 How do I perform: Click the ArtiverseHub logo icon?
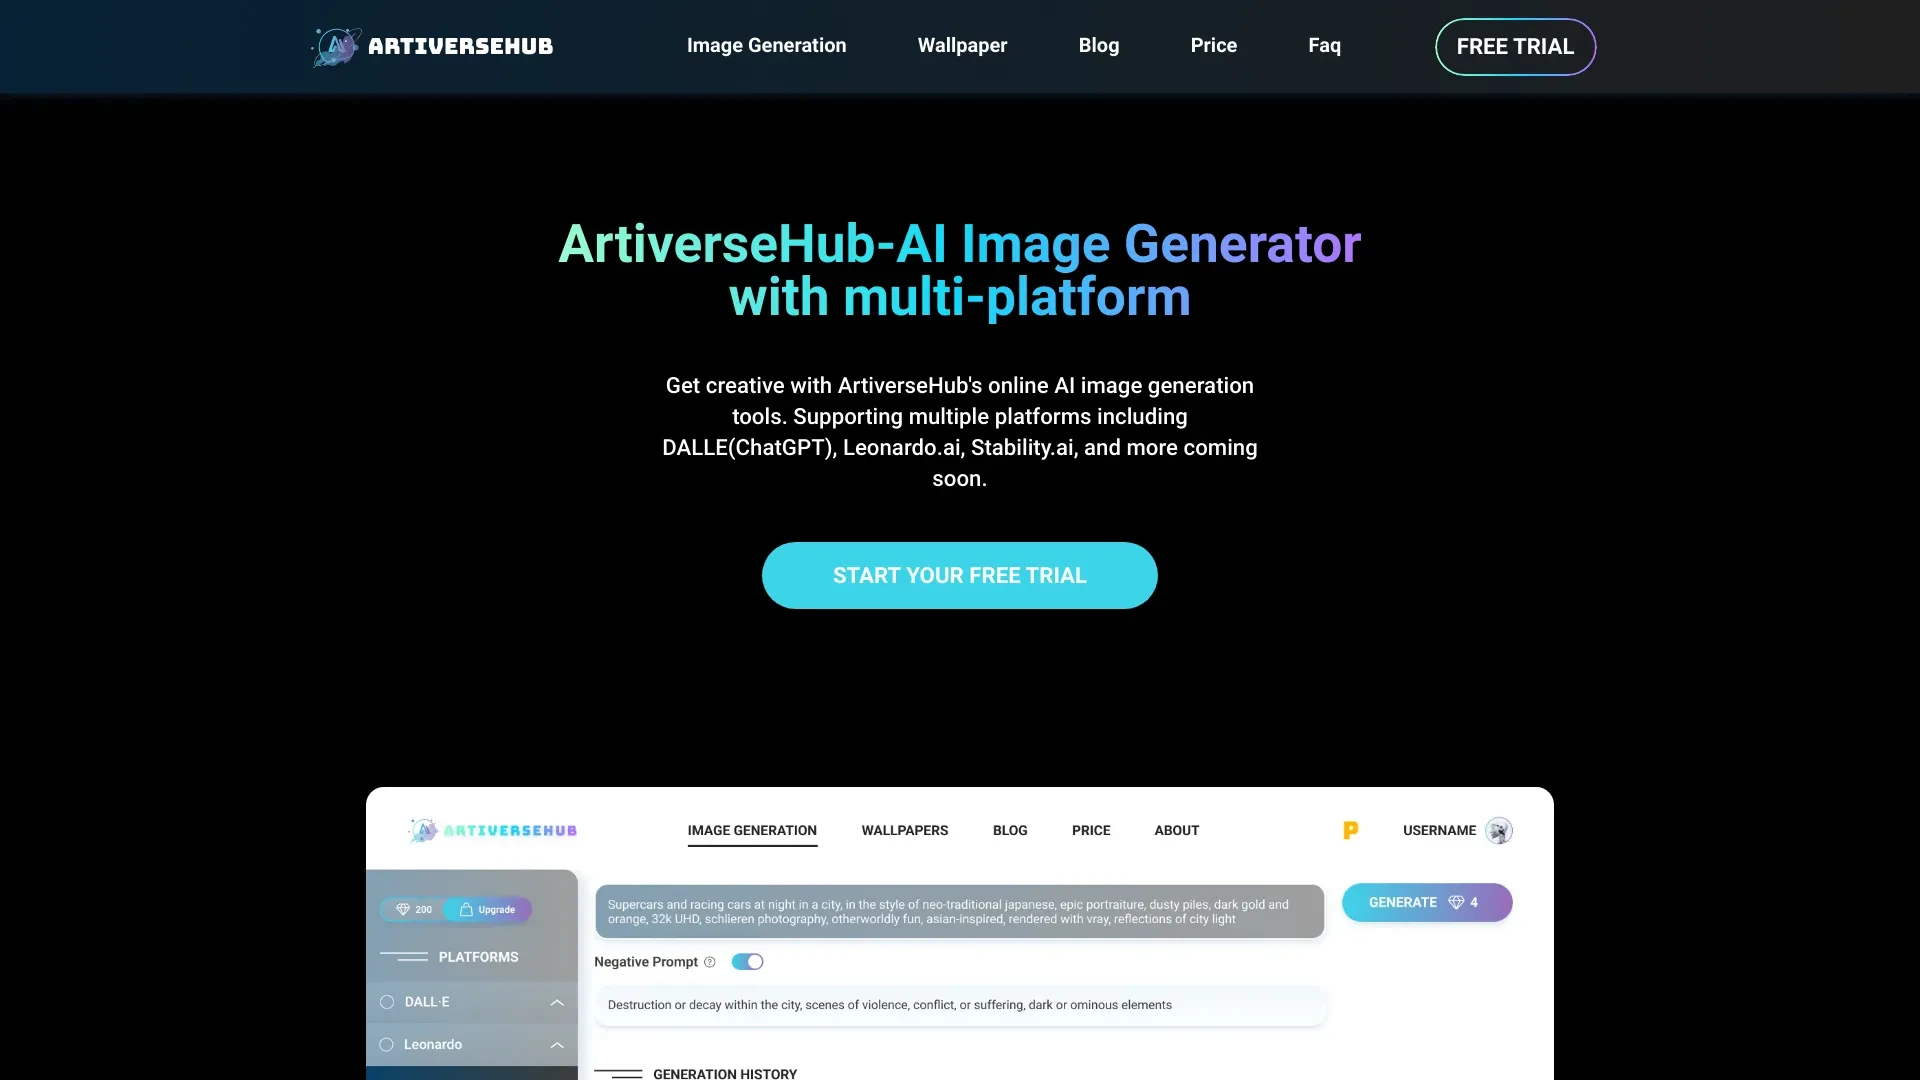tap(334, 46)
